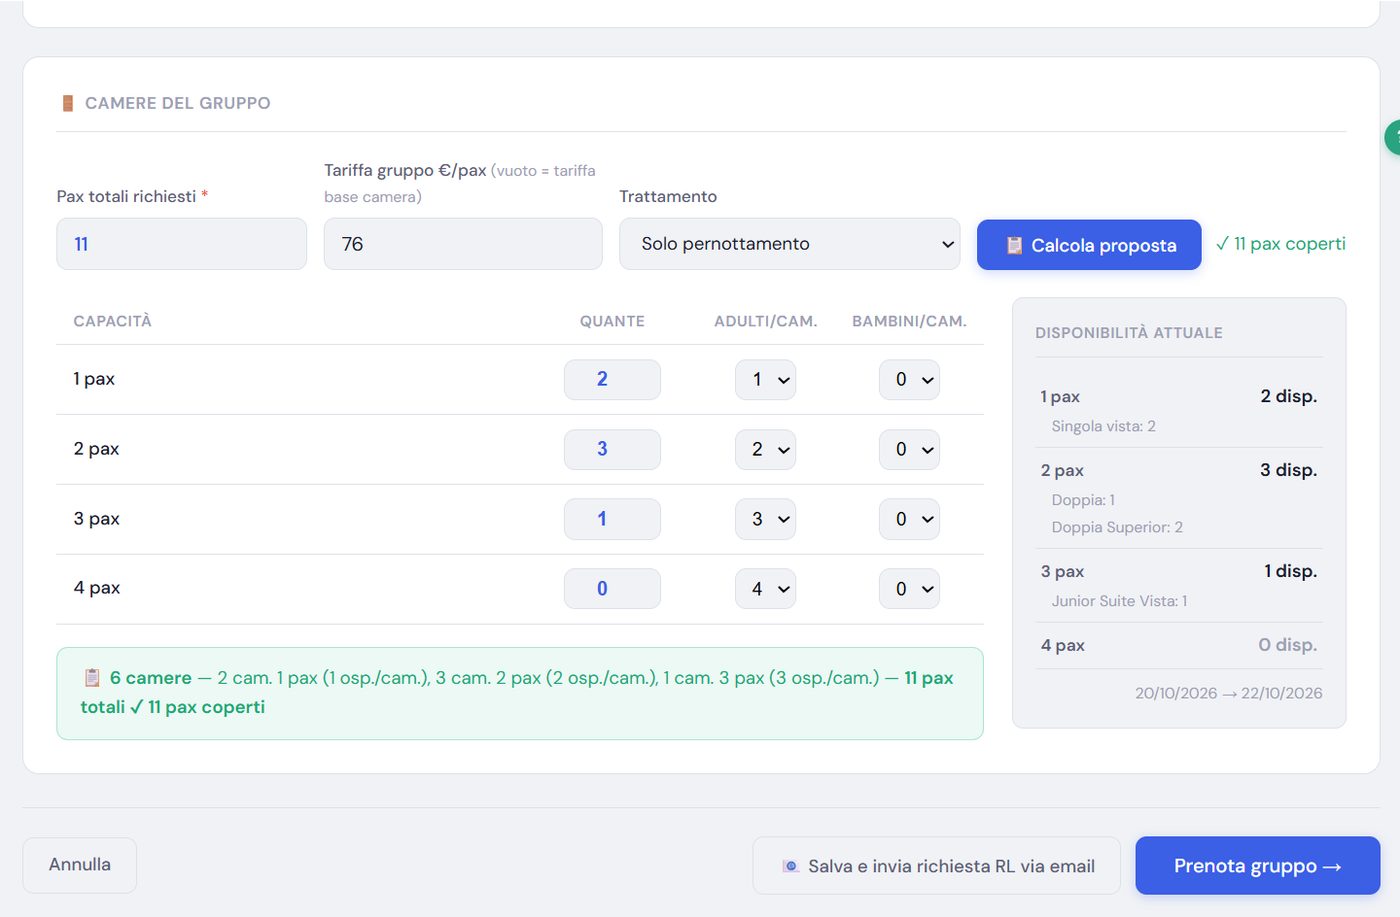Screen dimensions: 1400x917
Task: Click the clipboard icon in the 6 camere summary
Action: [92, 678]
